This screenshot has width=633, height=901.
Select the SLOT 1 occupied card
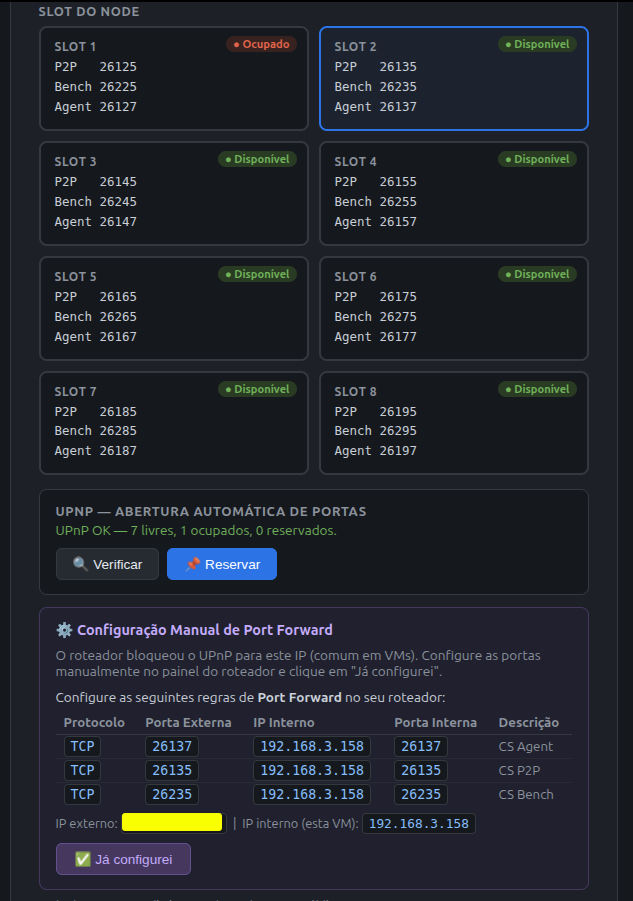(173, 79)
